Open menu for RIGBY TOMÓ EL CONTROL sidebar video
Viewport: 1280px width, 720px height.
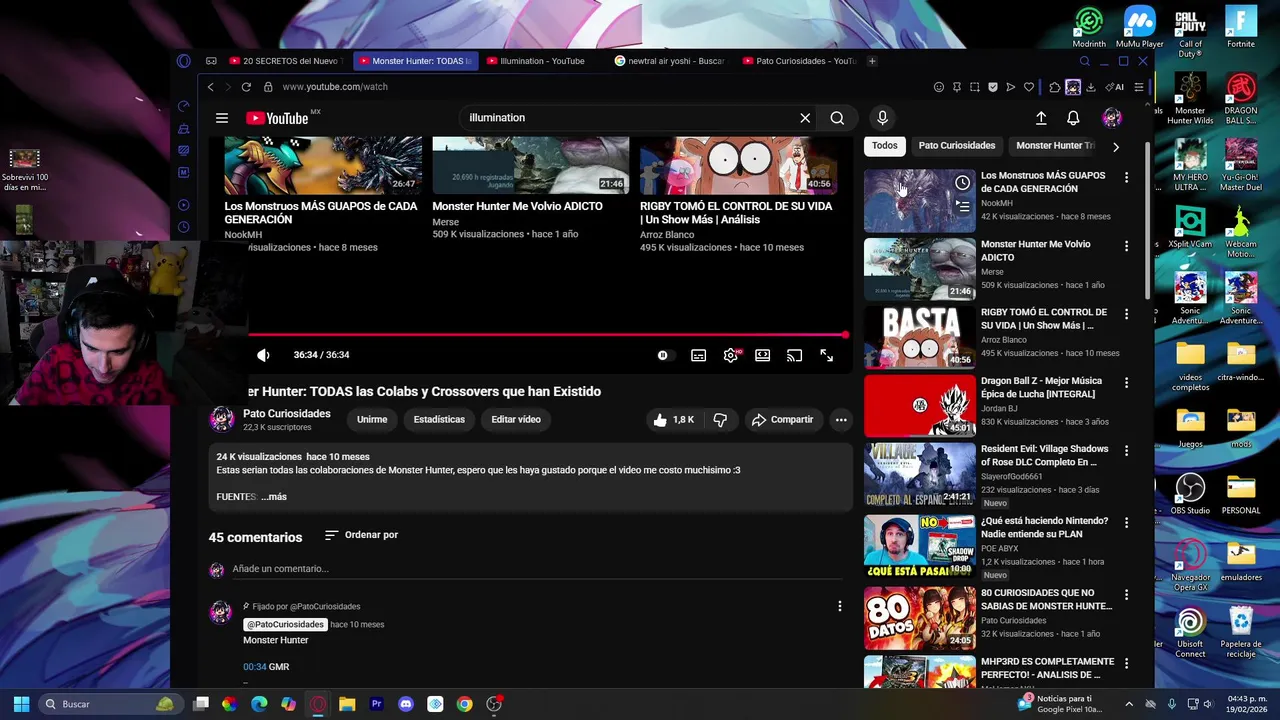pos(1126,314)
